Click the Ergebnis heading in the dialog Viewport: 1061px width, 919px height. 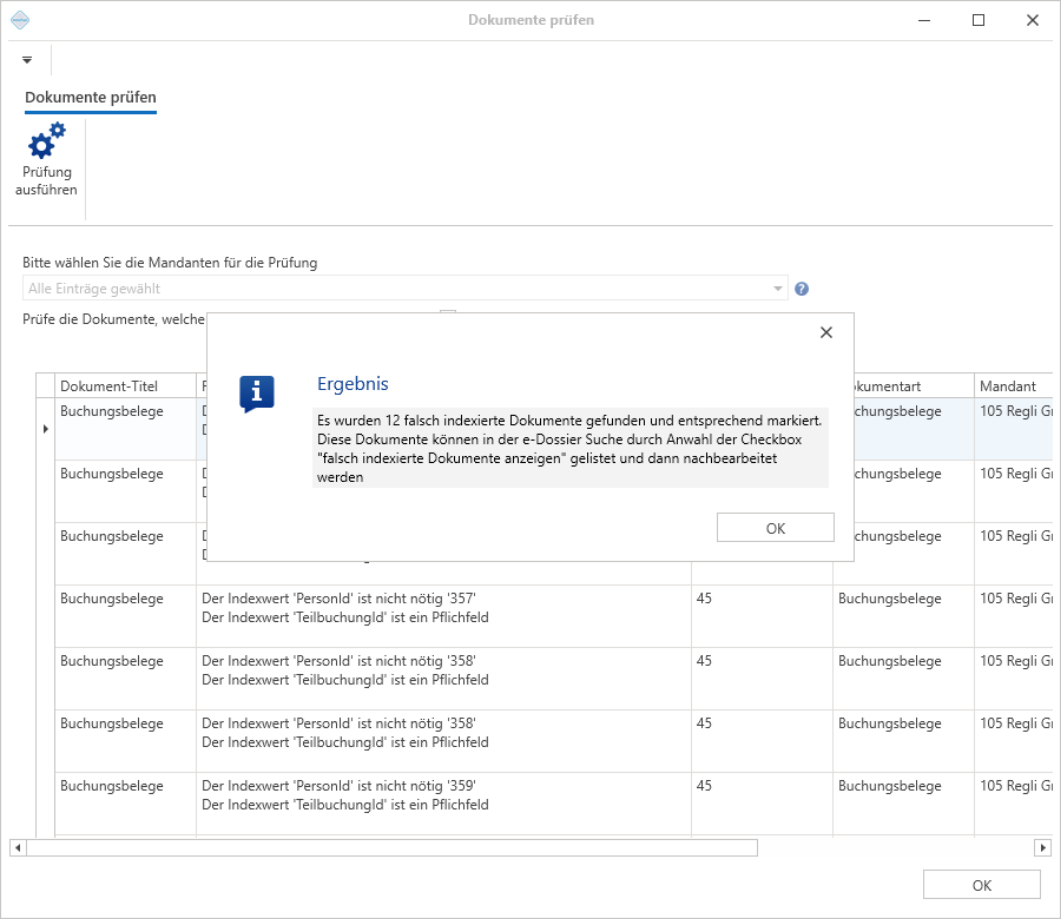coord(353,384)
